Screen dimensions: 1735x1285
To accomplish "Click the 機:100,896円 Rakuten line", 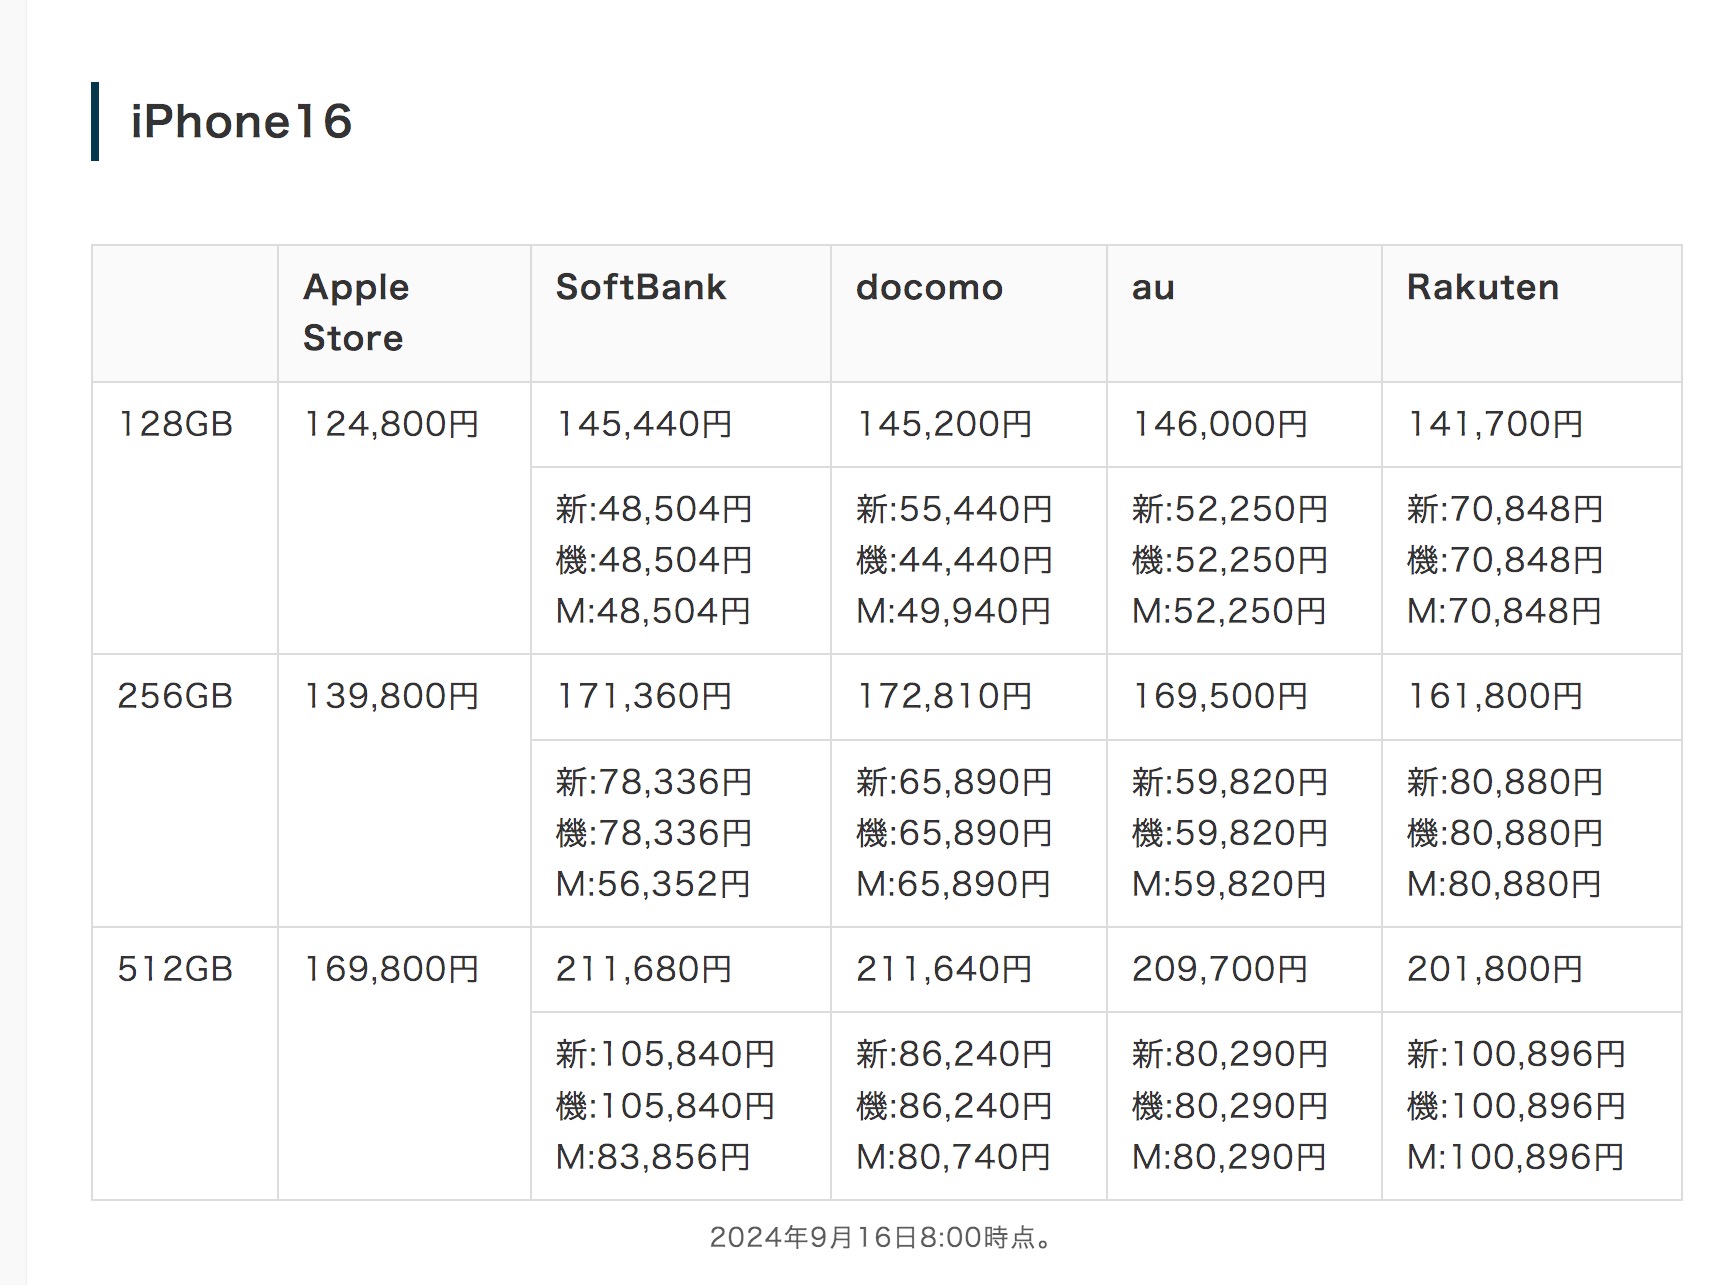I will click(x=1517, y=1106).
